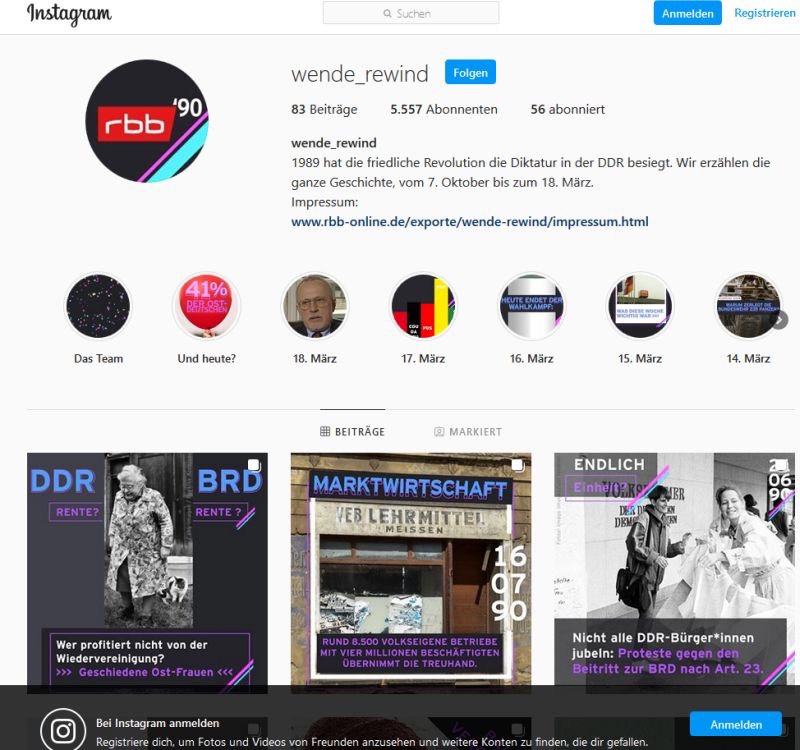Open the Registrieren link
Image resolution: width=800 pixels, height=750 pixels.
point(765,13)
